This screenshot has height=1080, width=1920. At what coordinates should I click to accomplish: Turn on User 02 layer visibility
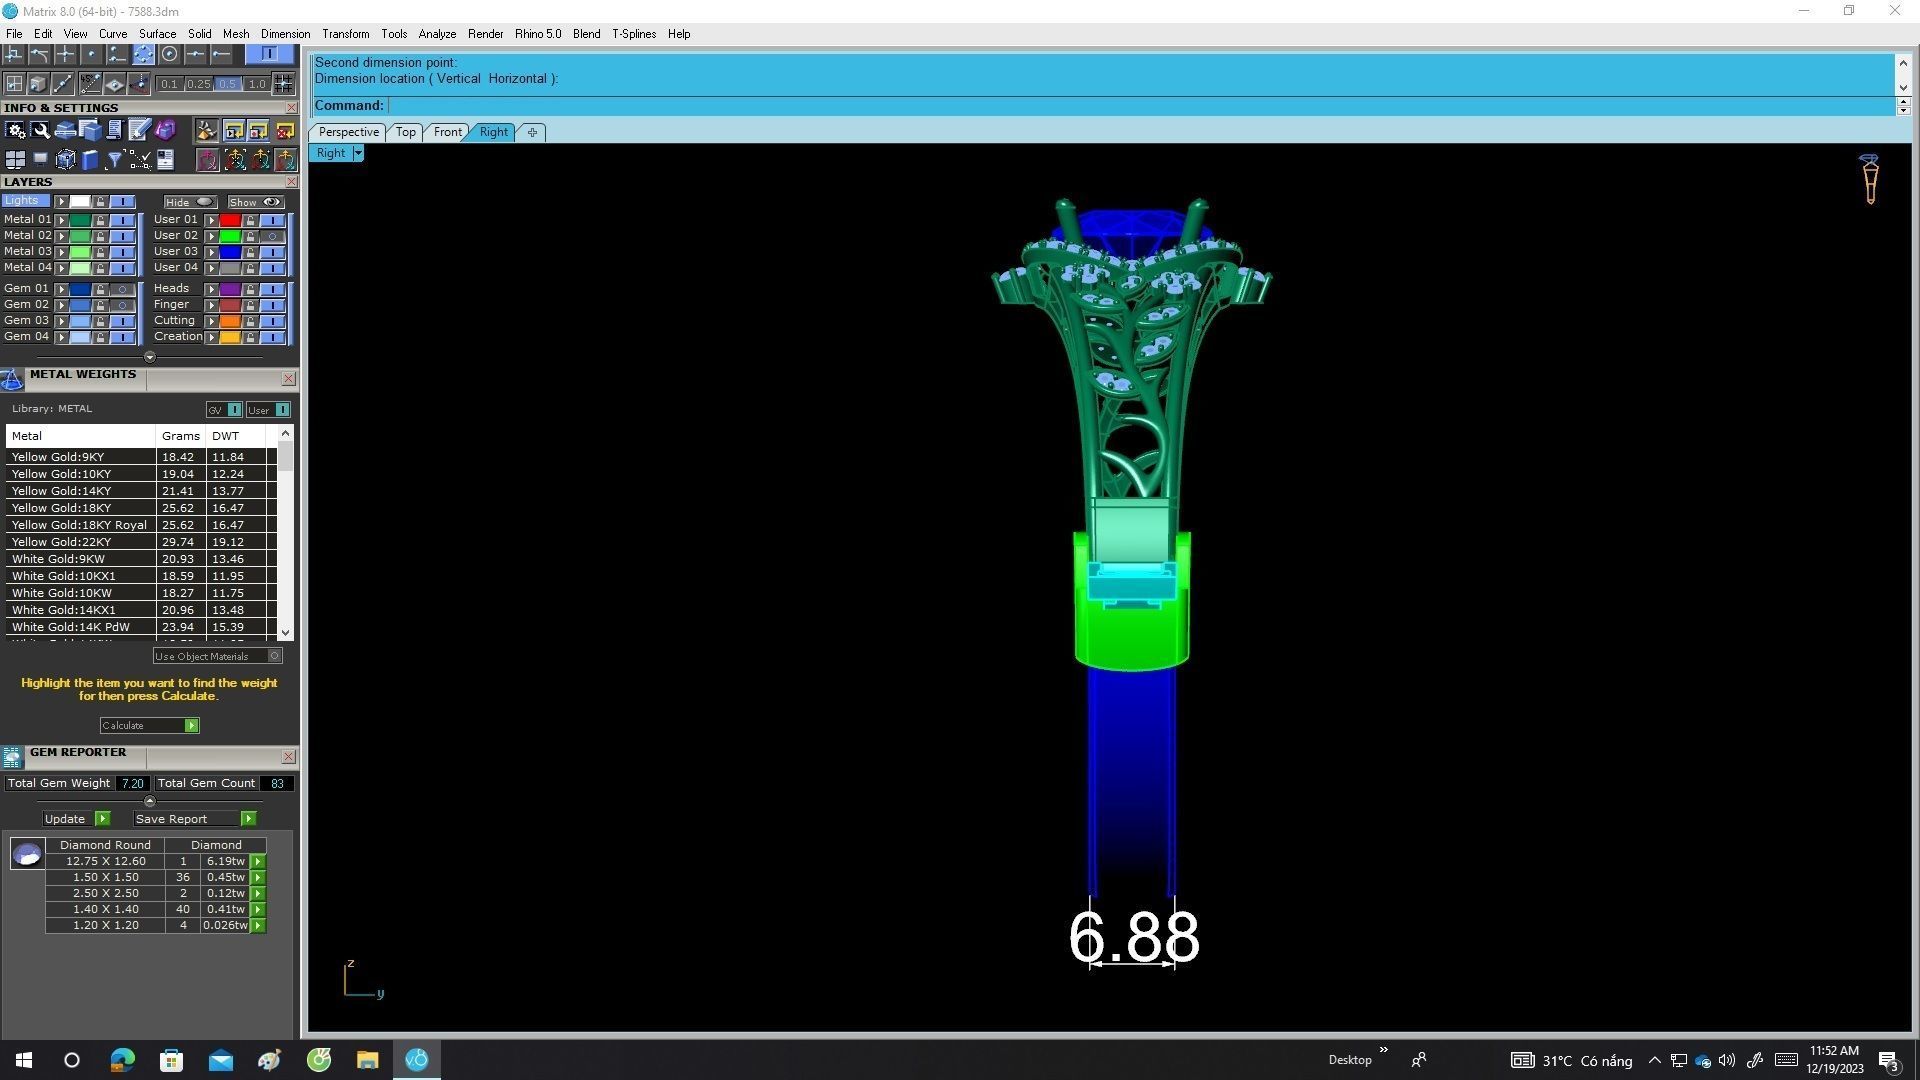click(x=272, y=236)
